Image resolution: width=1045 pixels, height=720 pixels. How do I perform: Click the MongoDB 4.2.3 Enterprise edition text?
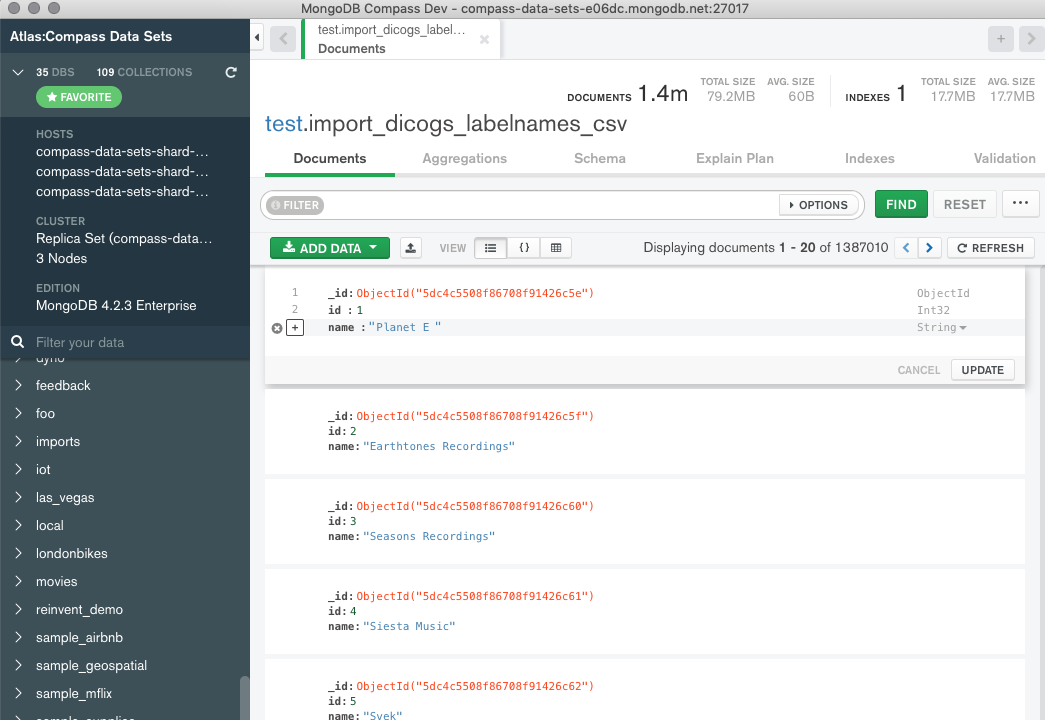(116, 305)
